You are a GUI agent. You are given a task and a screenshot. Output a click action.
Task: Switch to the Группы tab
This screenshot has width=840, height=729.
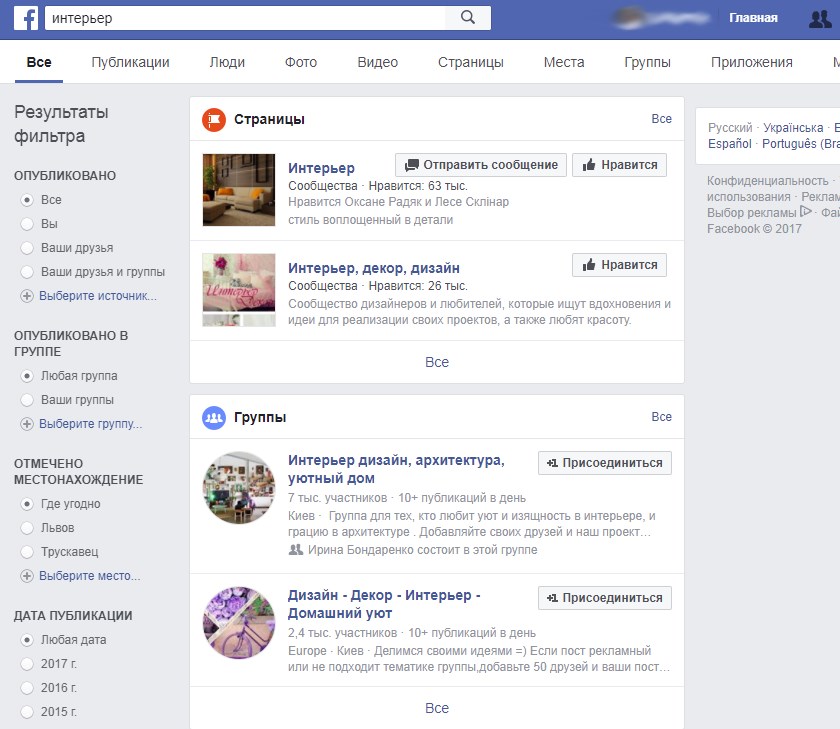[x=648, y=62]
